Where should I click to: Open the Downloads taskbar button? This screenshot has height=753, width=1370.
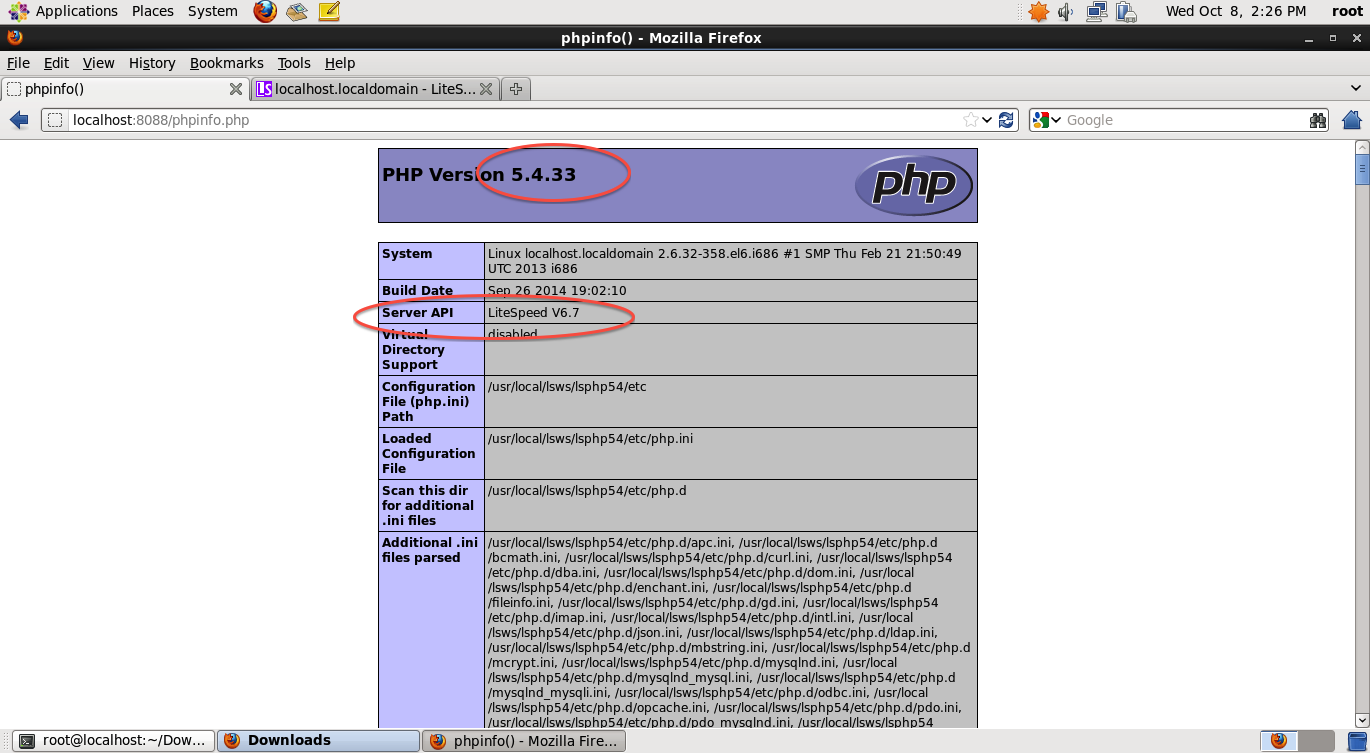coord(318,741)
